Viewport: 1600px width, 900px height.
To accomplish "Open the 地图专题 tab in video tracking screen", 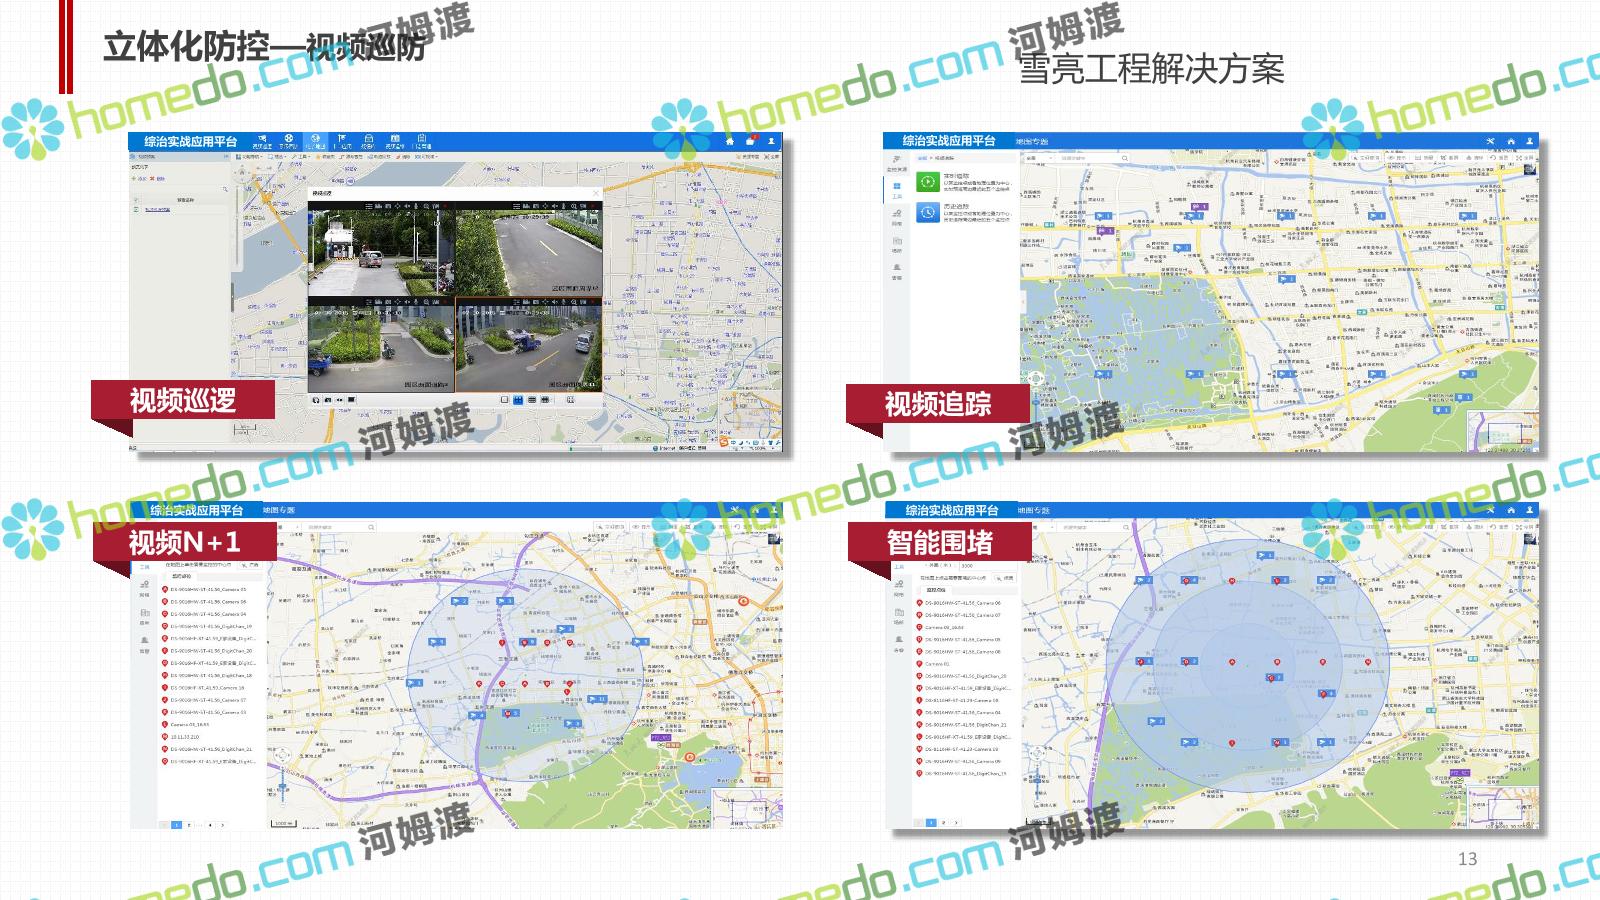I will [x=1033, y=141].
